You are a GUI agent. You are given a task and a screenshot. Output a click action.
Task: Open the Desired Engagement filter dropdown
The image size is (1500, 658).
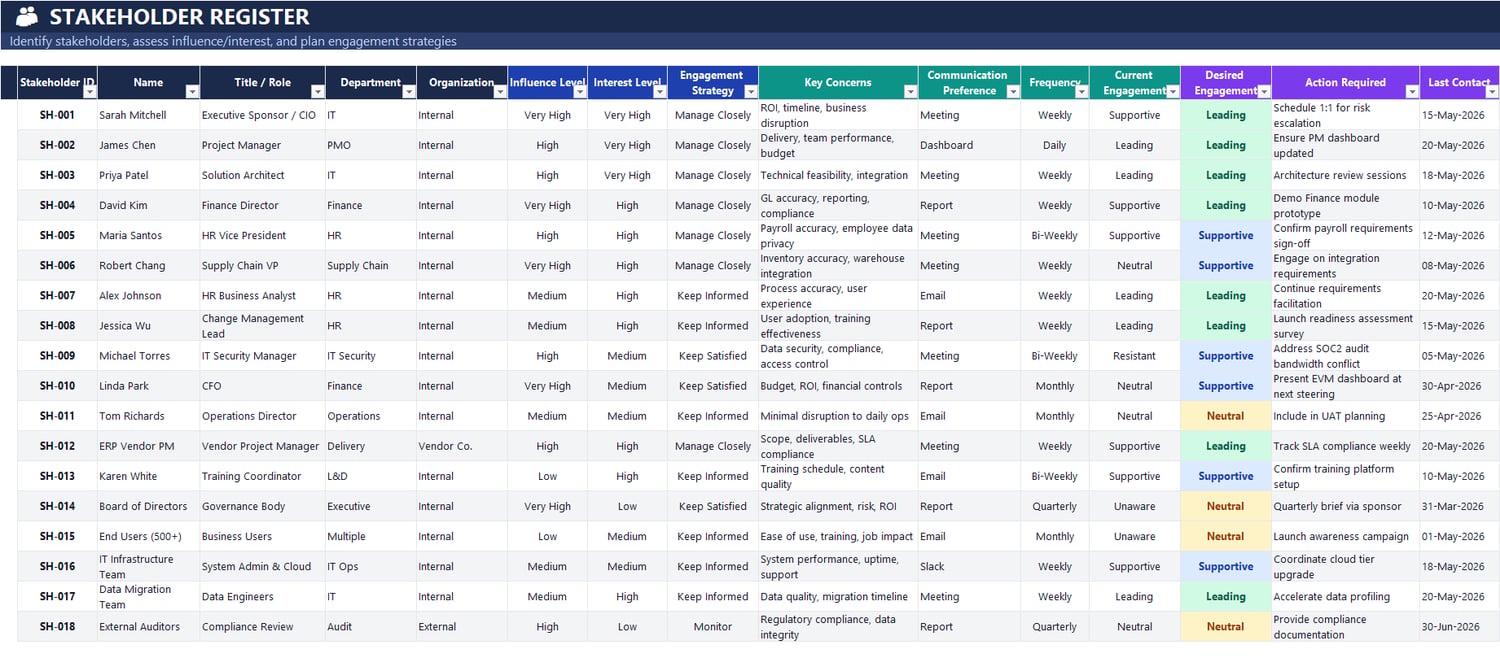(x=1264, y=92)
